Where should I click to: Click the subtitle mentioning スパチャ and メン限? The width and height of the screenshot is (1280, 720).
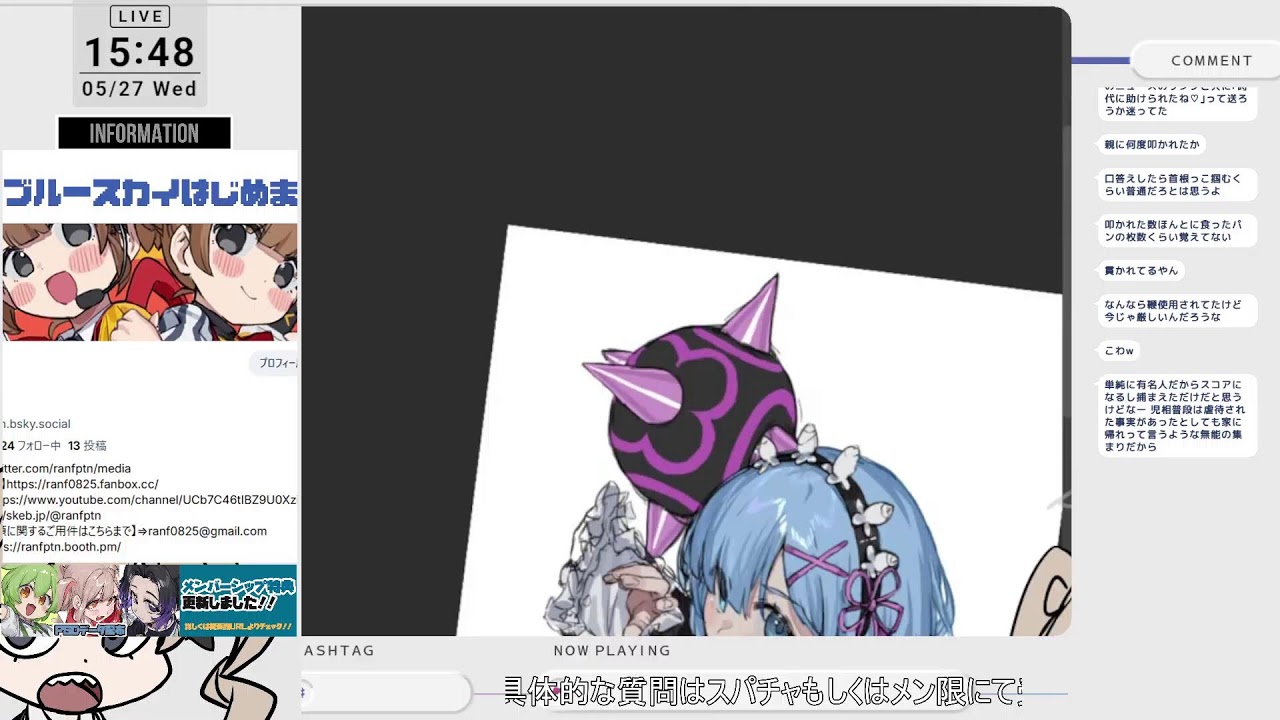coord(762,691)
